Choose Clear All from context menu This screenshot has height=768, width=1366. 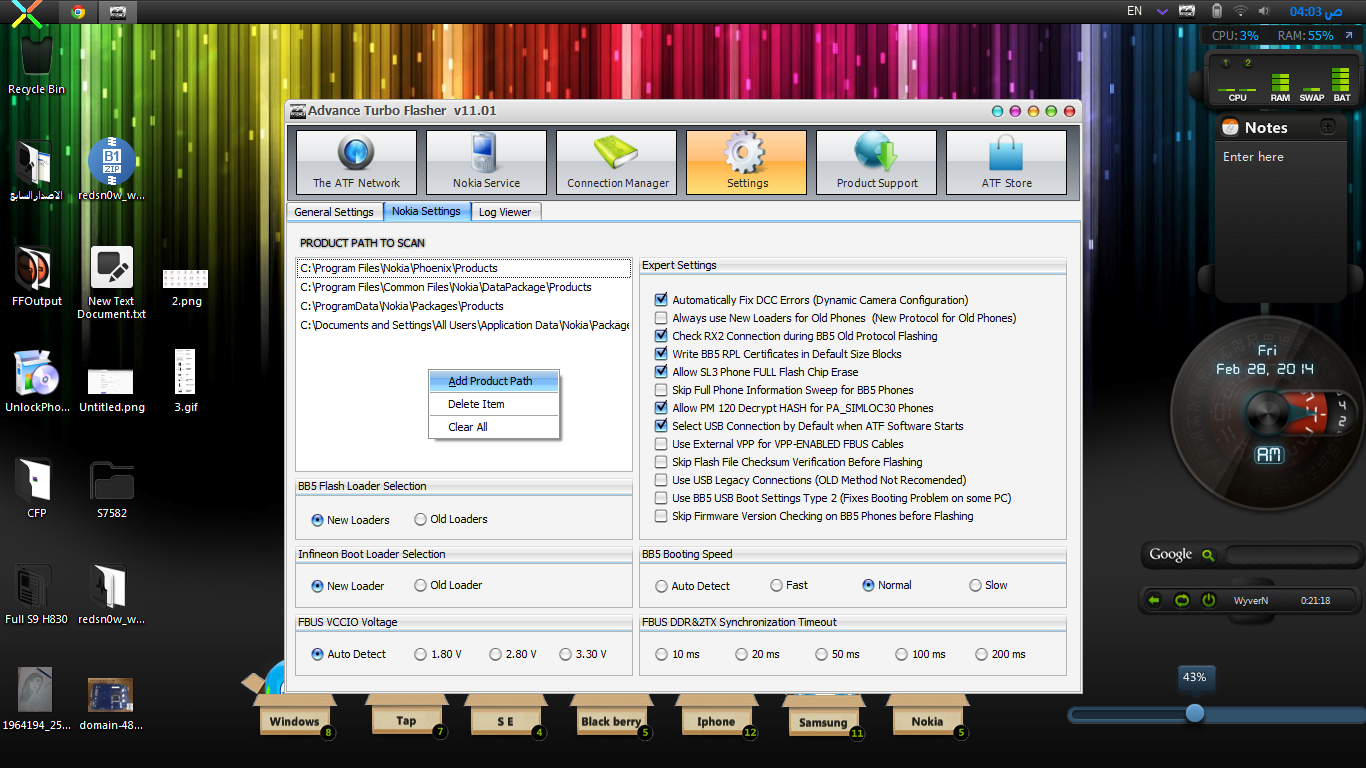[494, 427]
